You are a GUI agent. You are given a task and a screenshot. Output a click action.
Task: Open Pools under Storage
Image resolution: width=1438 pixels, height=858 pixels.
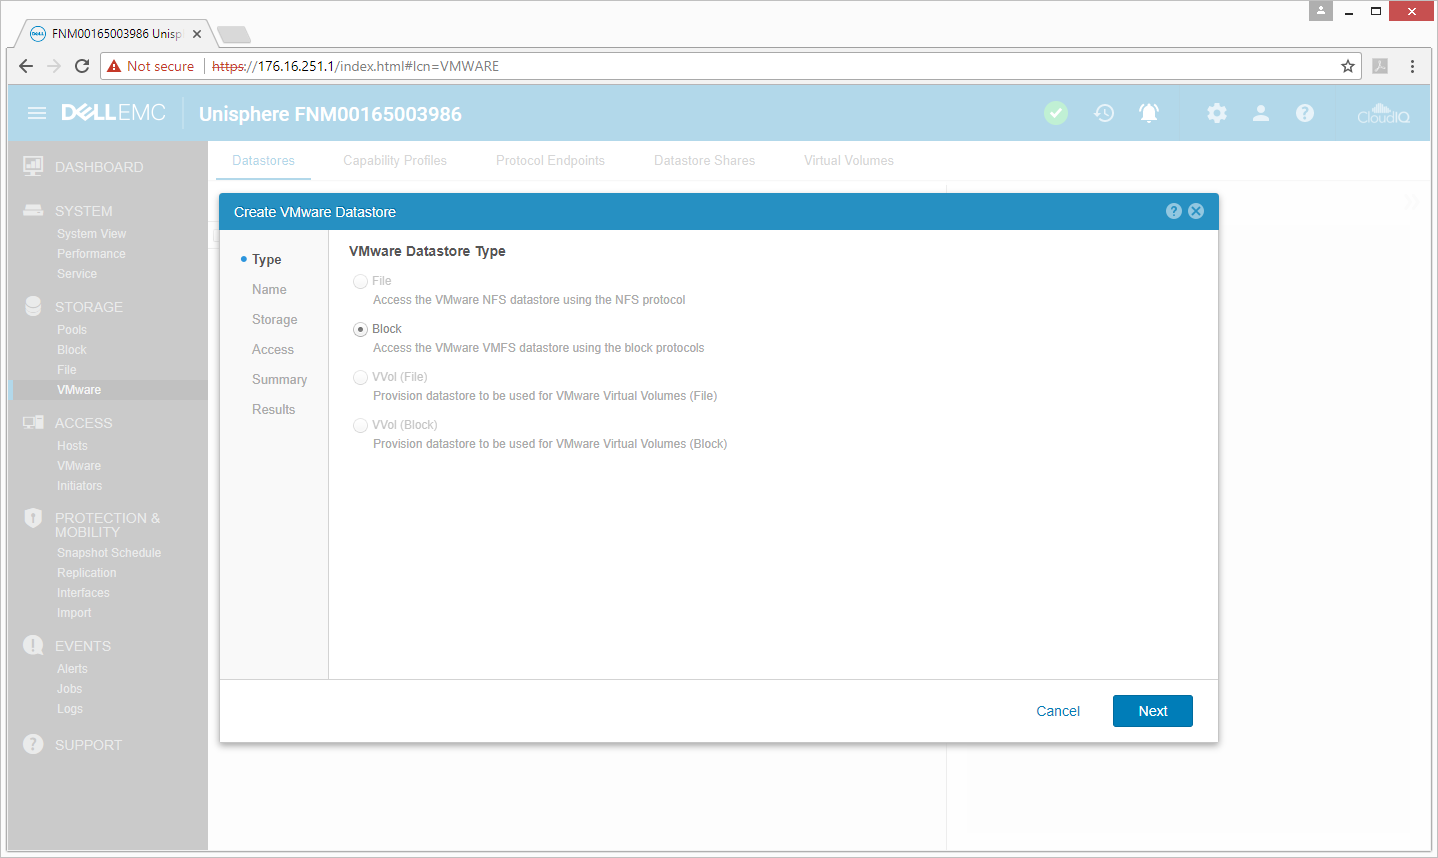tap(72, 330)
